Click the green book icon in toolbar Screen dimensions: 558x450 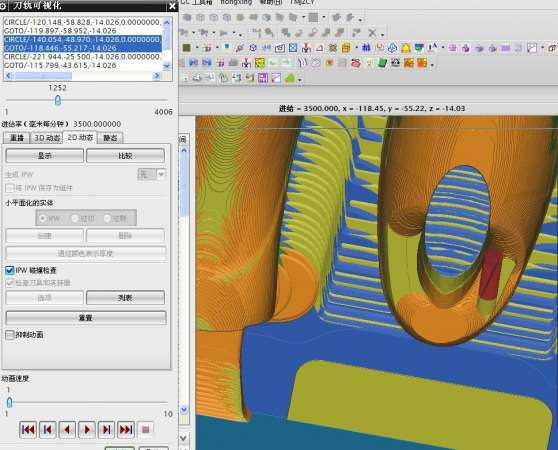tap(382, 63)
